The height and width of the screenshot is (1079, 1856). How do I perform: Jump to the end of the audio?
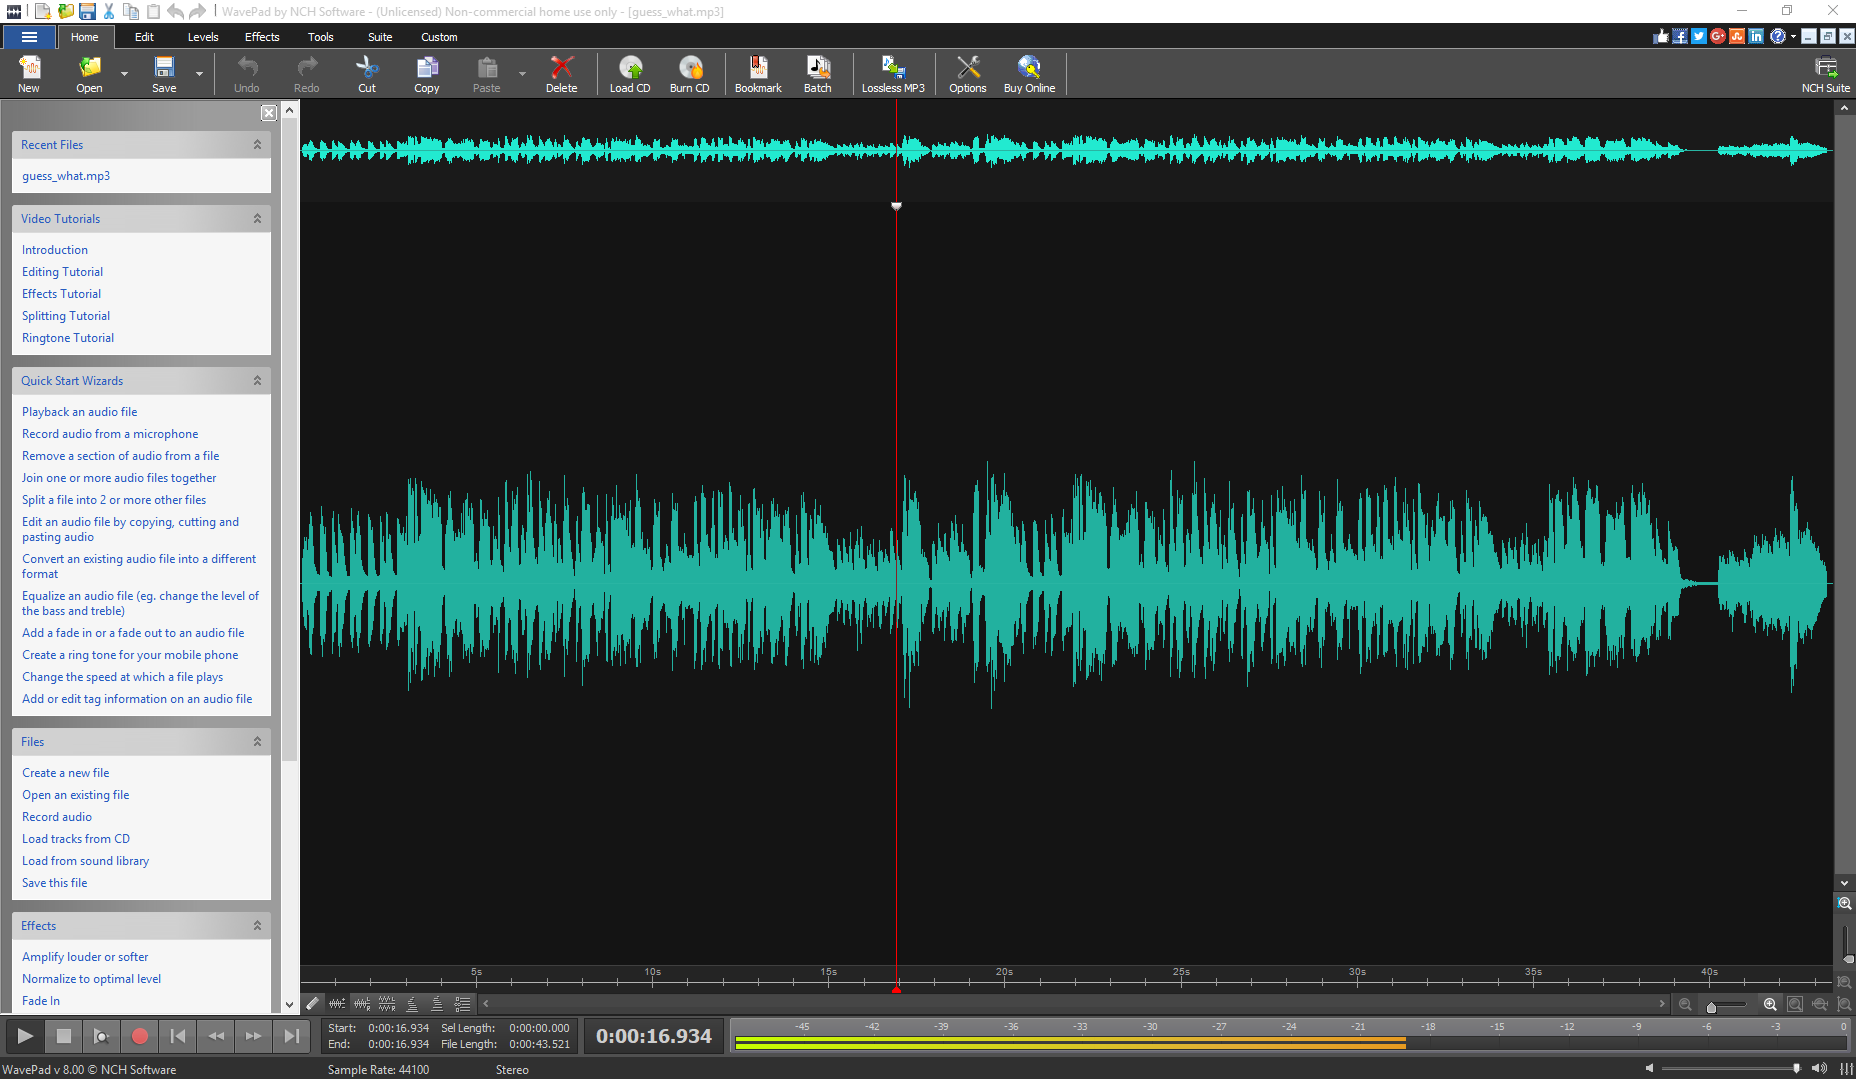point(292,1036)
